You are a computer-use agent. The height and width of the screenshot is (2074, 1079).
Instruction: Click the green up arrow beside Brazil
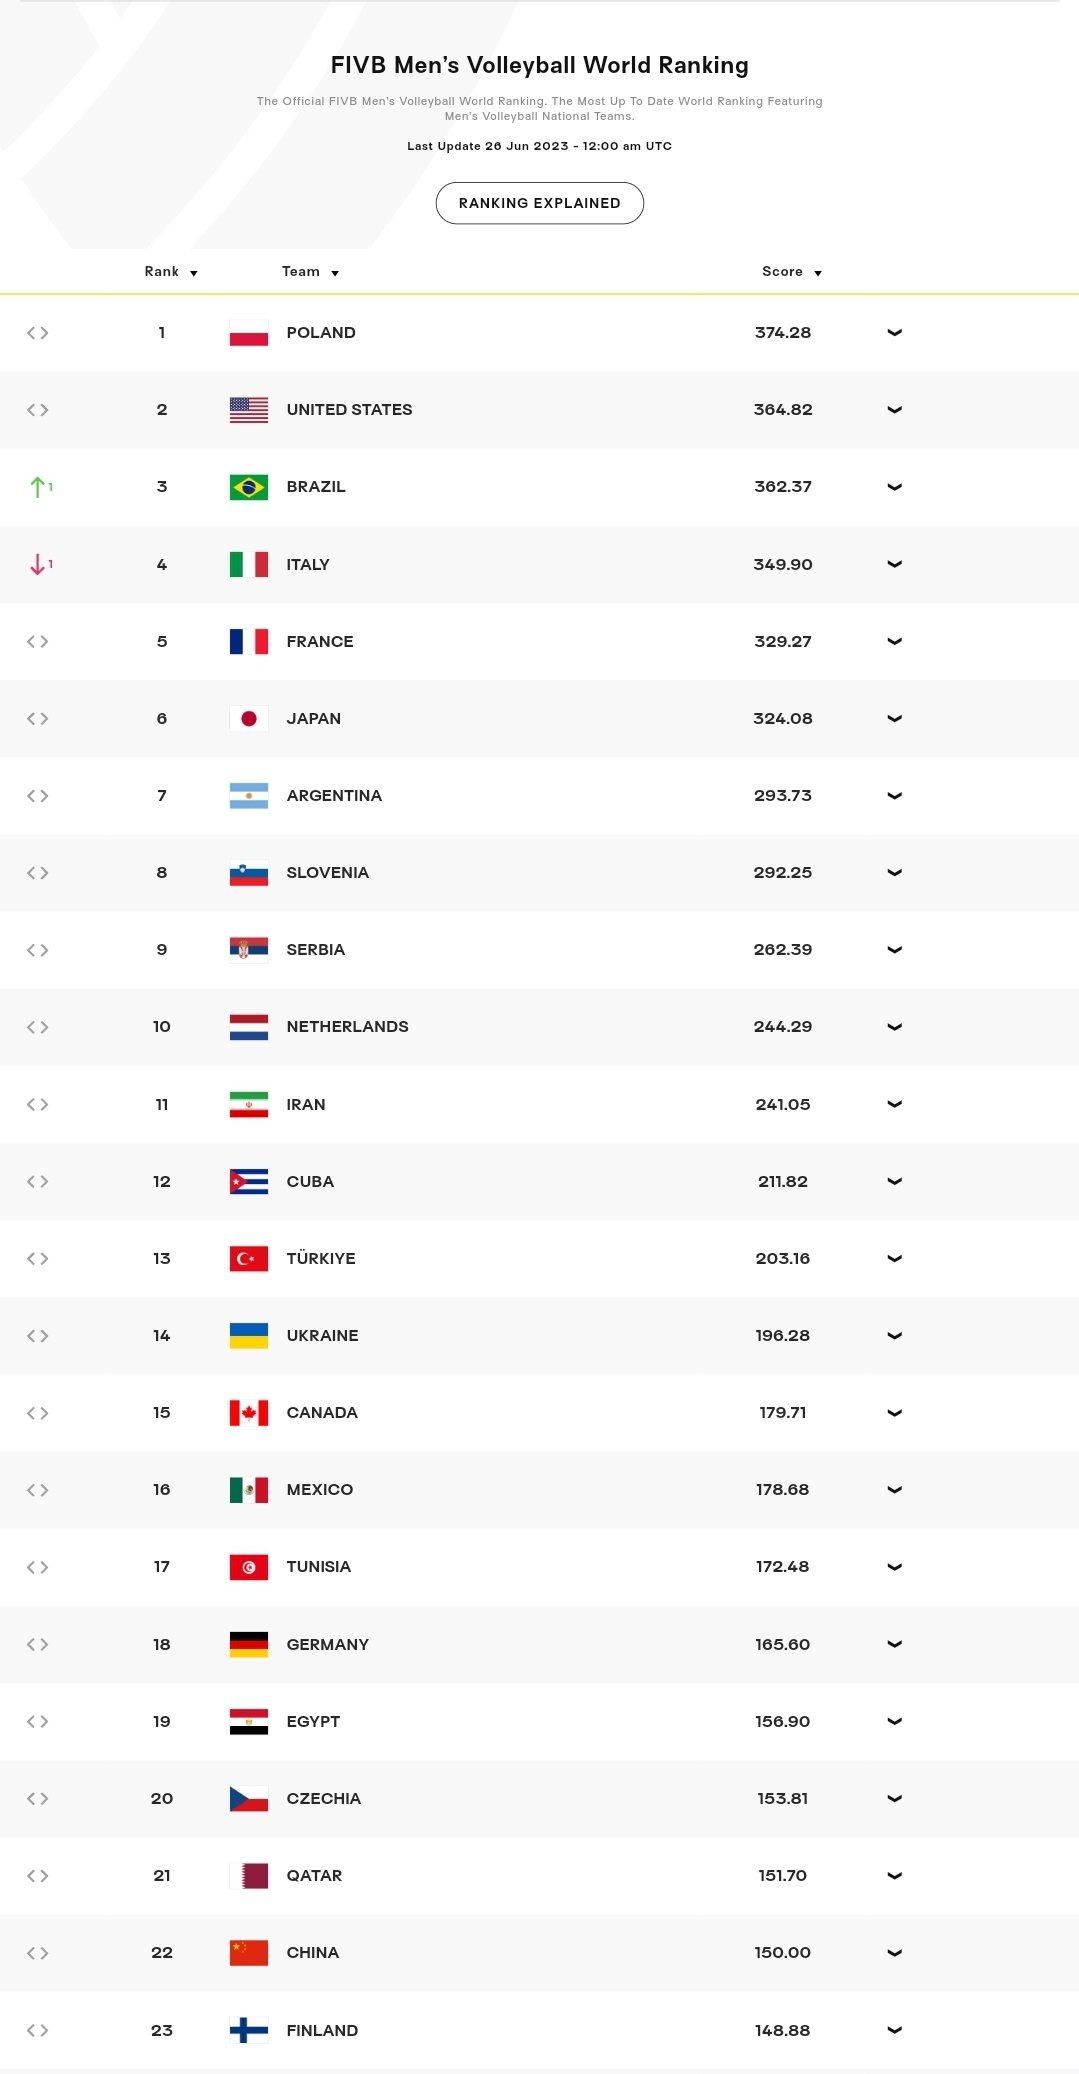[x=39, y=487]
